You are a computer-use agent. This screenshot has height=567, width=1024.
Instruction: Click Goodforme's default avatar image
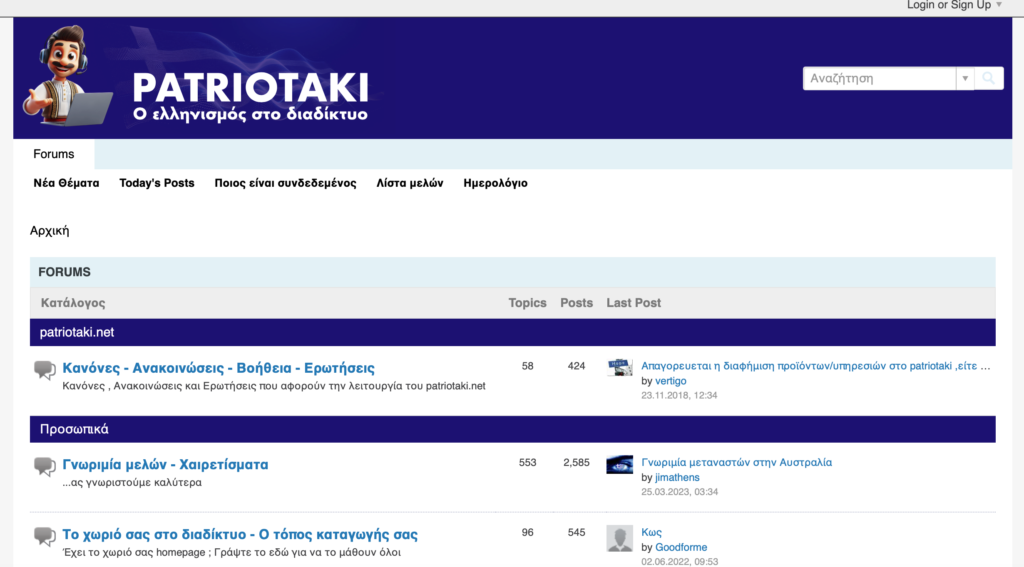[619, 538]
